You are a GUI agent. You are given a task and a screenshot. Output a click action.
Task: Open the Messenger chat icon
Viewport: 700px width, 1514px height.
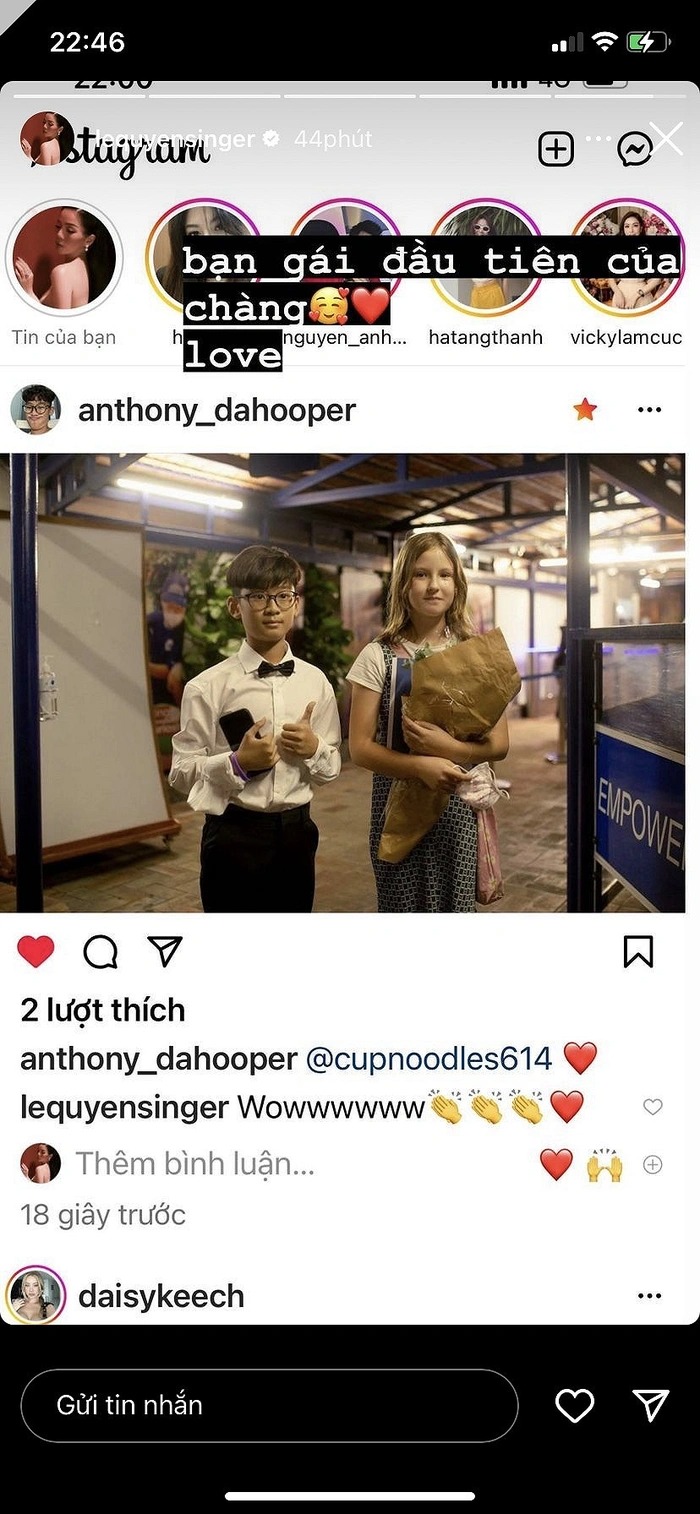tap(635, 150)
